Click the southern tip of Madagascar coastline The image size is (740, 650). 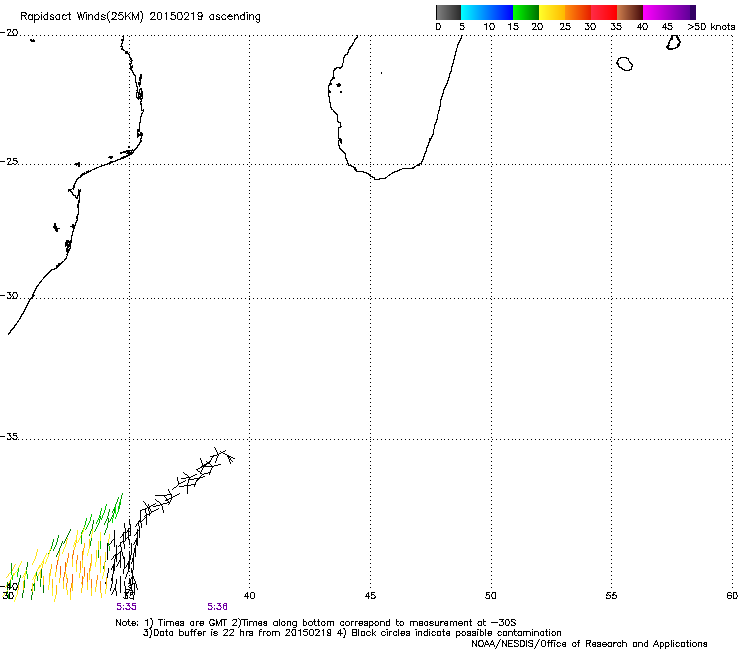(378, 178)
